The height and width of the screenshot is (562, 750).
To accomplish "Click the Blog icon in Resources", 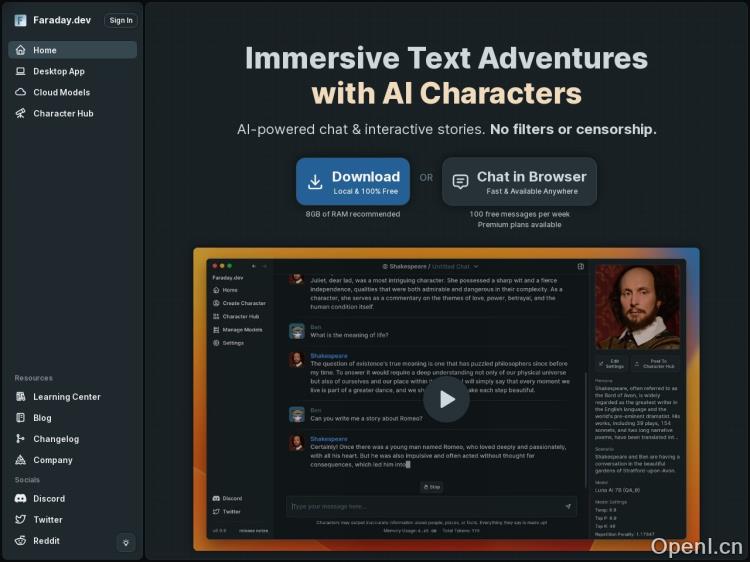I will click(x=21, y=418).
